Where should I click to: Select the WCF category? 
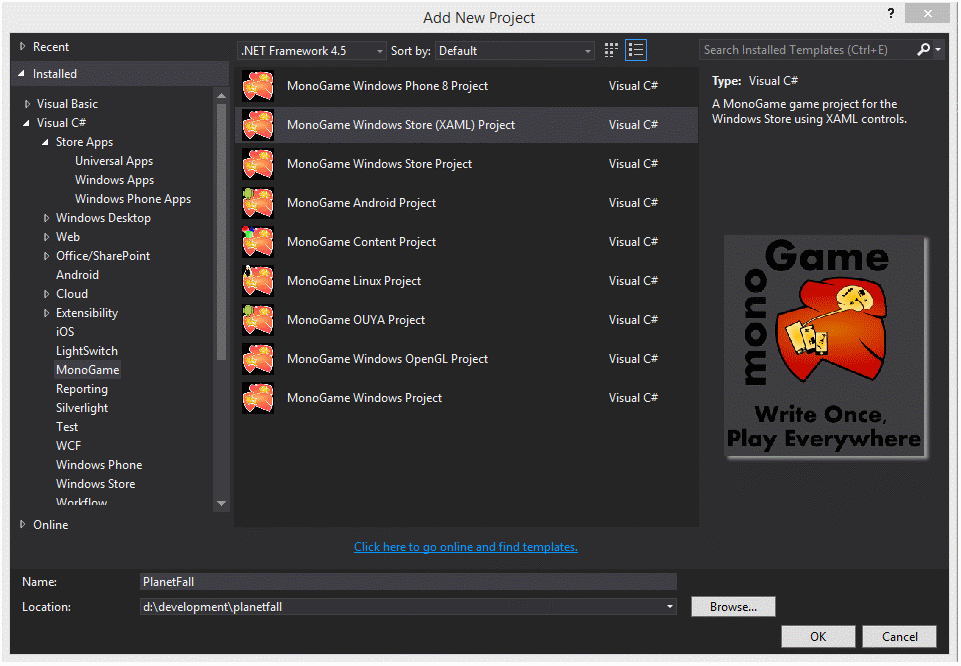point(69,446)
